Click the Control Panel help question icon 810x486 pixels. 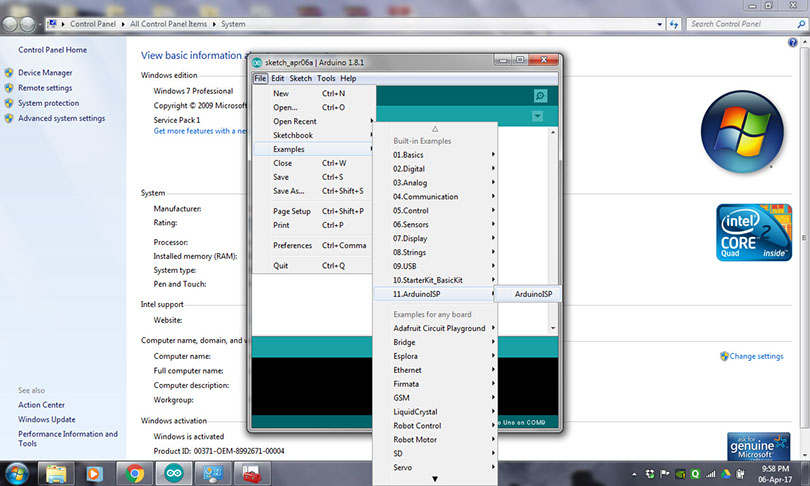coord(792,42)
